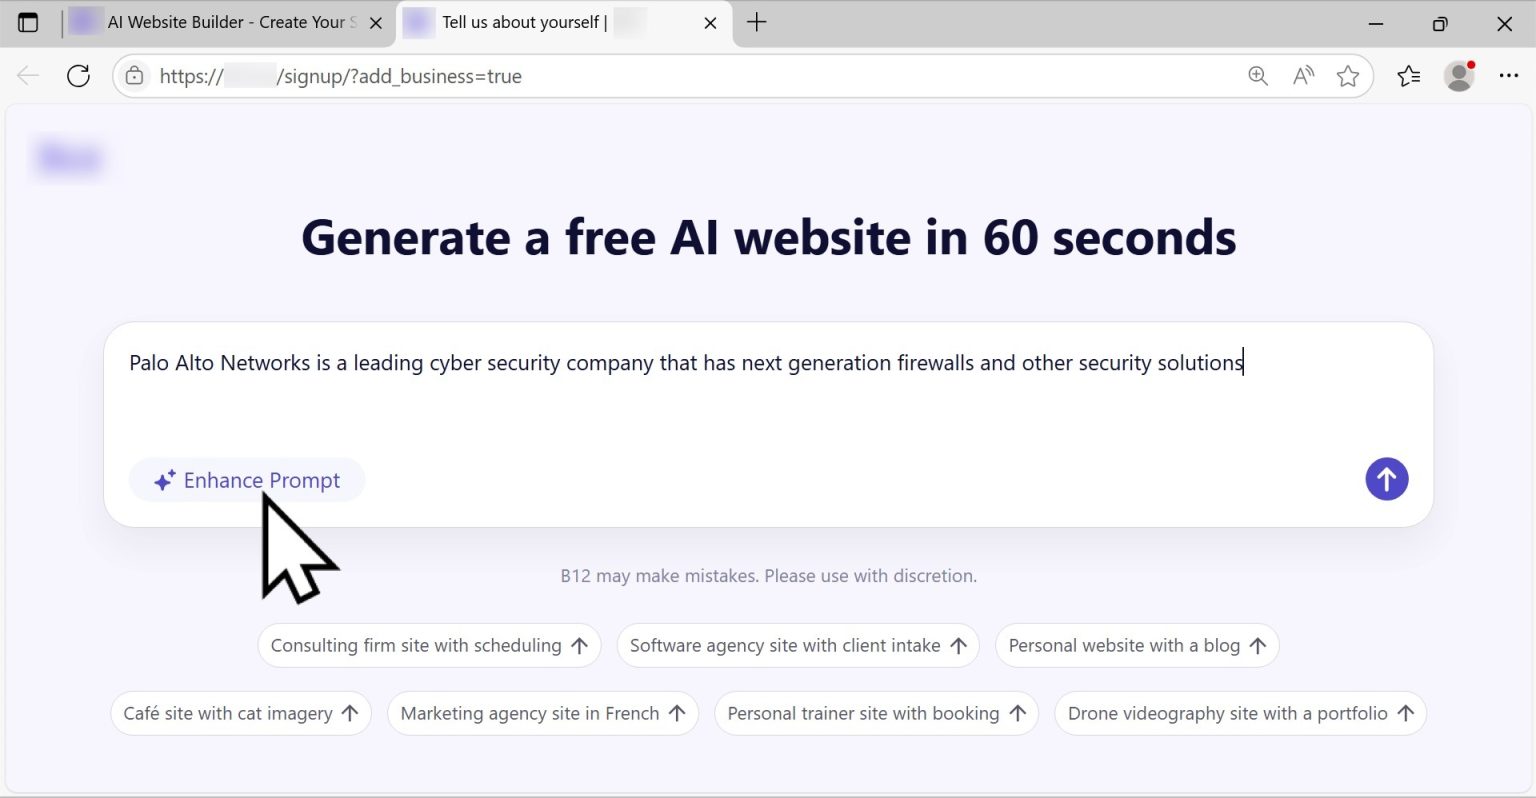The height and width of the screenshot is (798, 1536).
Task: Click the purple submit arrow button
Action: click(1387, 479)
